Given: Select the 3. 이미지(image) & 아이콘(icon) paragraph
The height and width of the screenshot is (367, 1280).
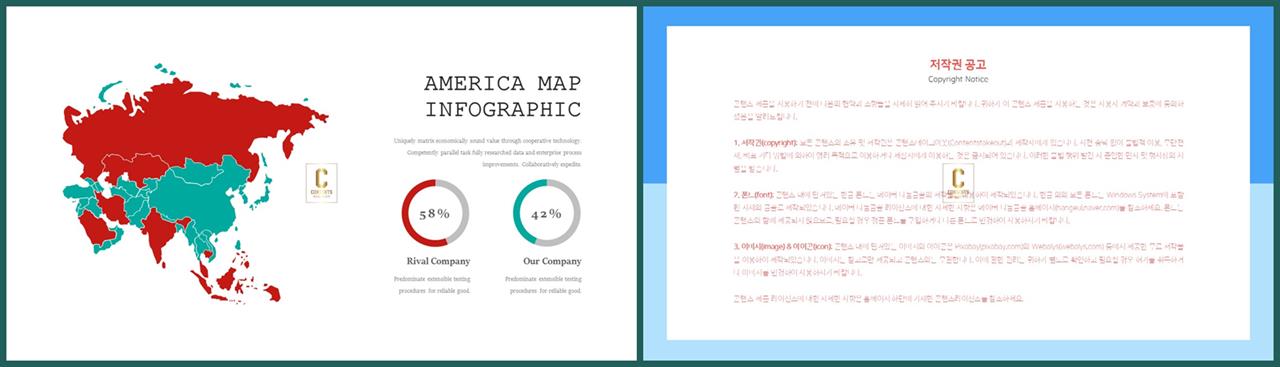Looking at the screenshot, I should coord(958,259).
